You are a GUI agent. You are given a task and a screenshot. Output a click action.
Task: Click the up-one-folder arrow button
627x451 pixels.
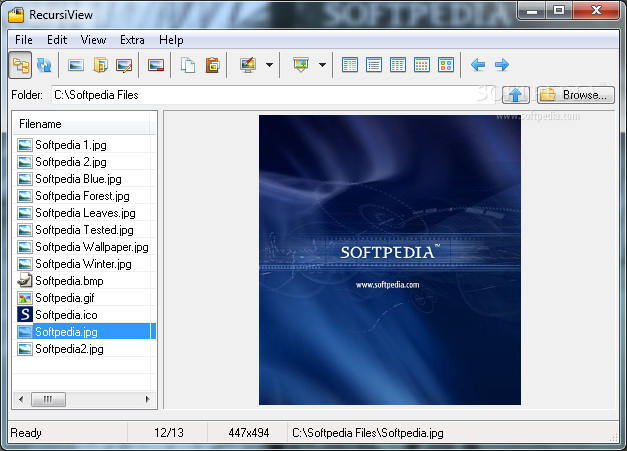tap(516, 95)
